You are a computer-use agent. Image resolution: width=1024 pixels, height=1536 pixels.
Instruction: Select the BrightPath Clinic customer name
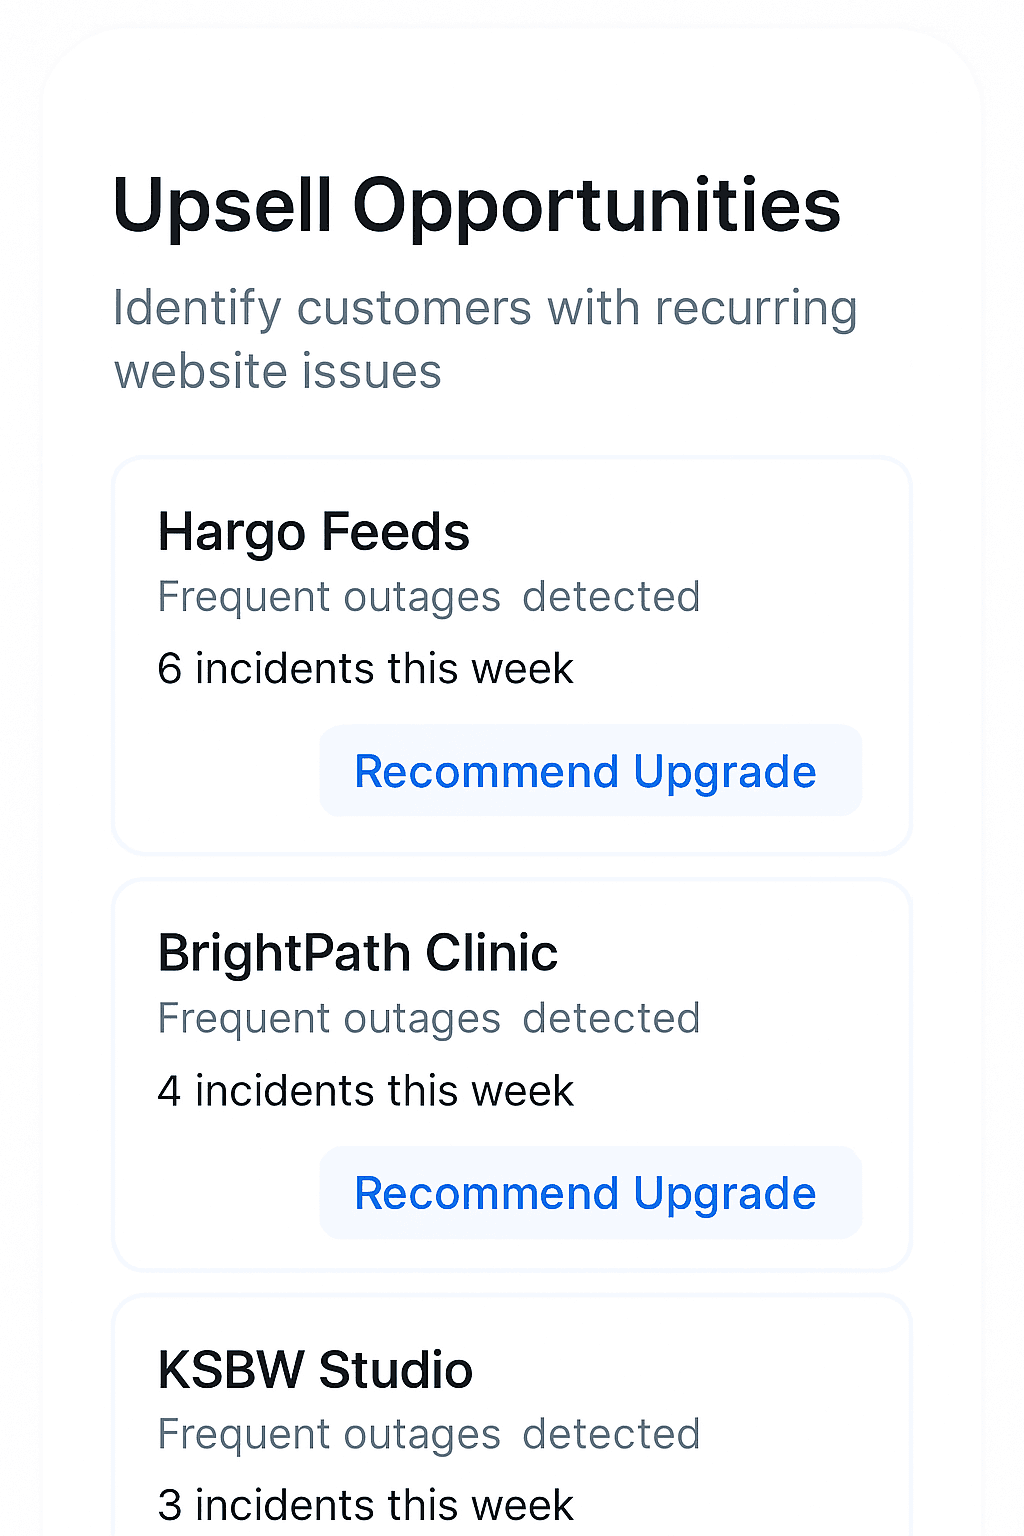point(357,953)
